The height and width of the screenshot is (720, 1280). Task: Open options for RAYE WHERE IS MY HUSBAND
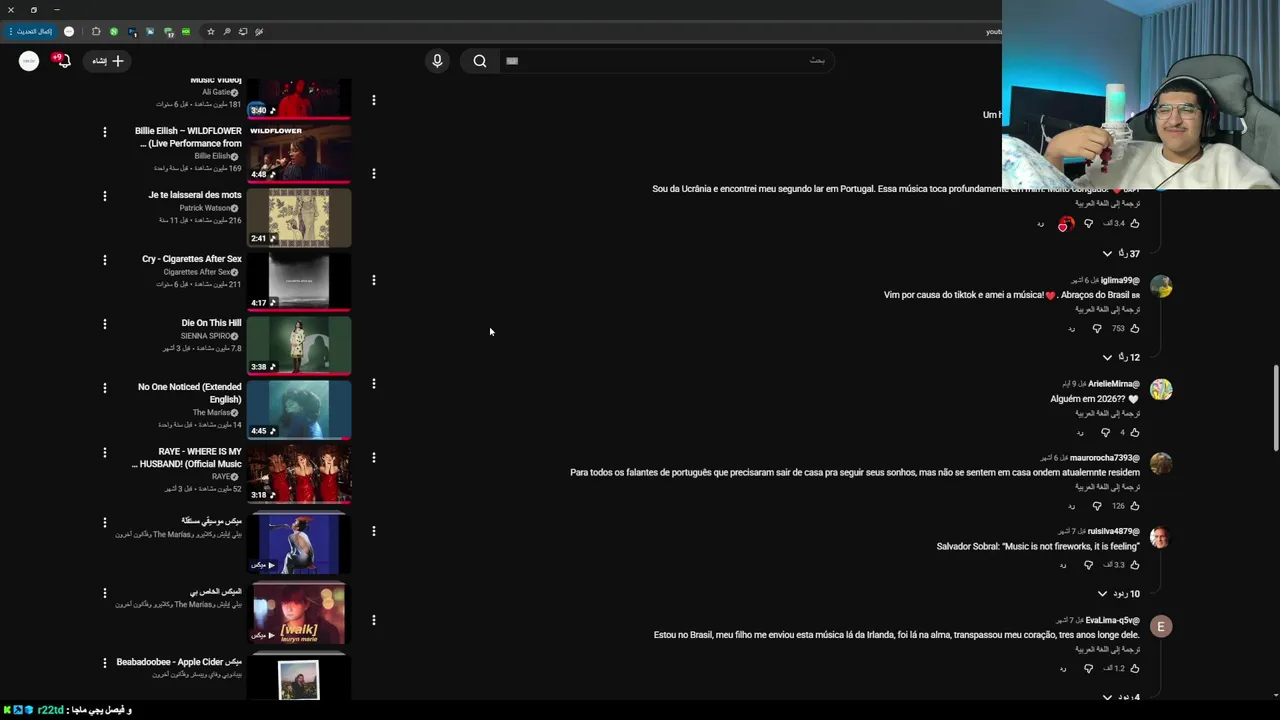tap(104, 452)
